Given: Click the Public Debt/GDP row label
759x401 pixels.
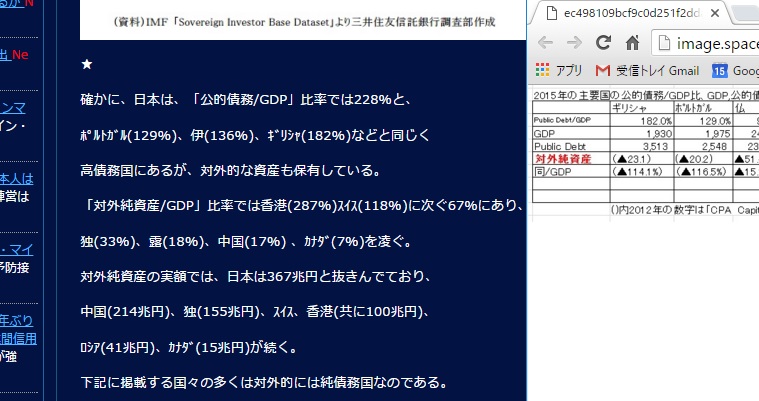Looking at the screenshot, I should click(571, 120).
